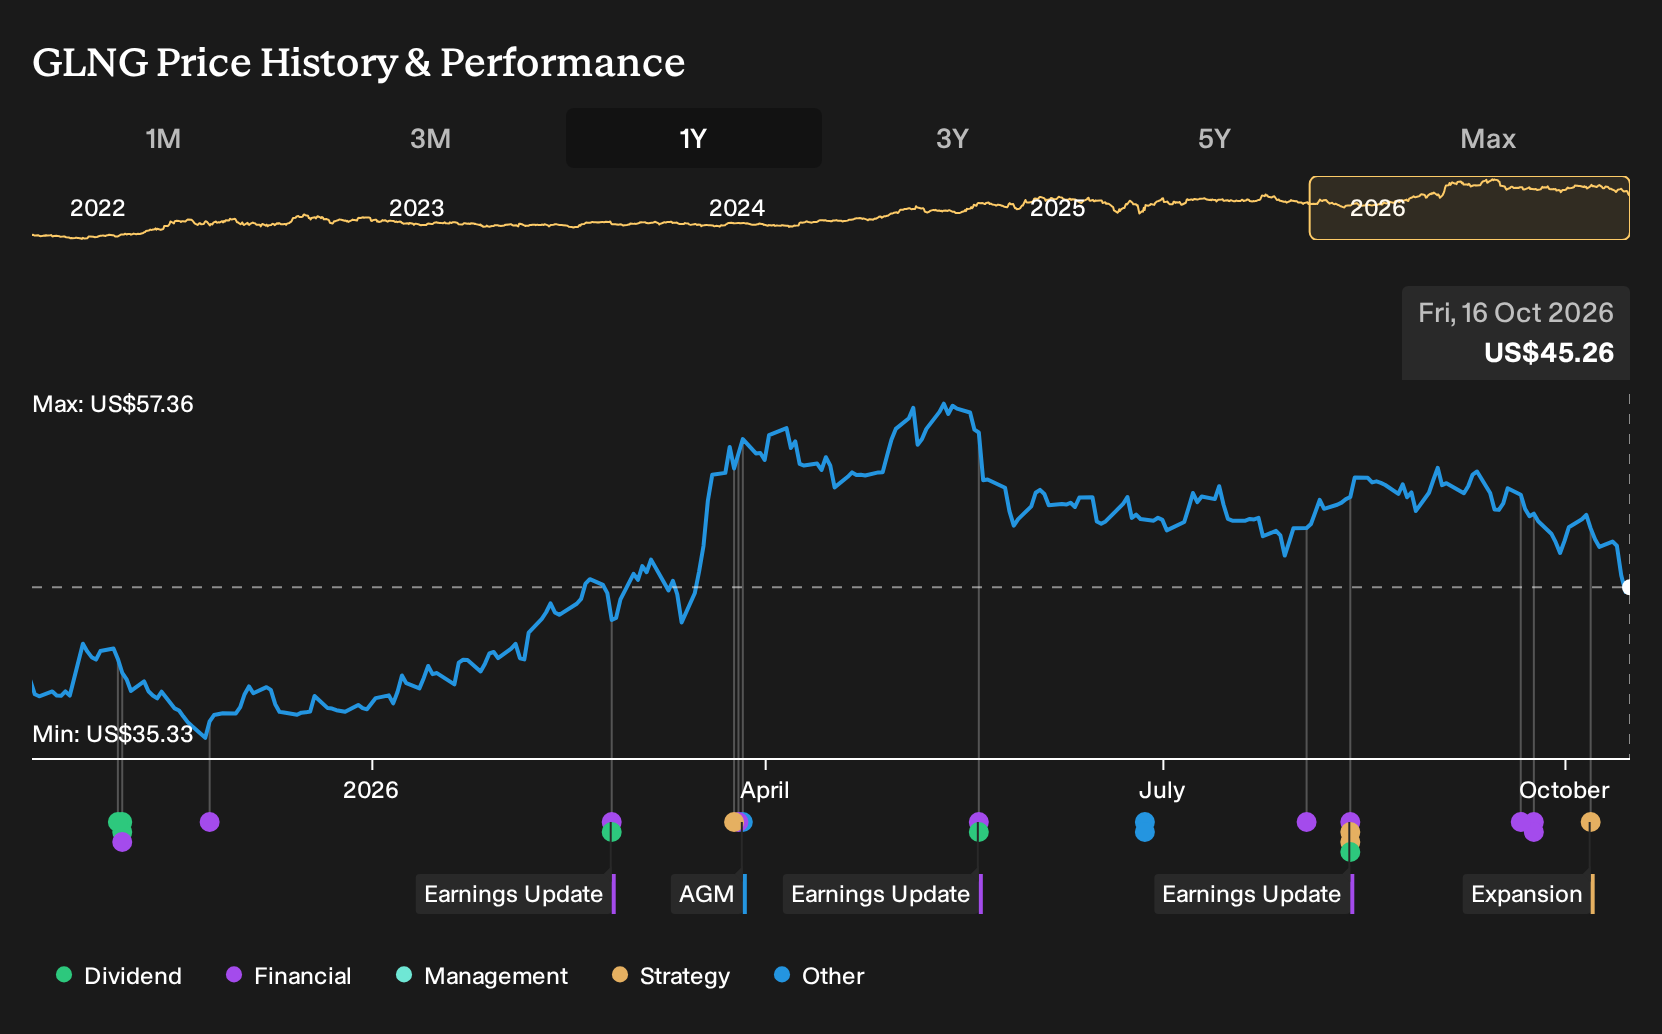
Task: Toggle the Dividend legend filter
Action: (x=119, y=976)
